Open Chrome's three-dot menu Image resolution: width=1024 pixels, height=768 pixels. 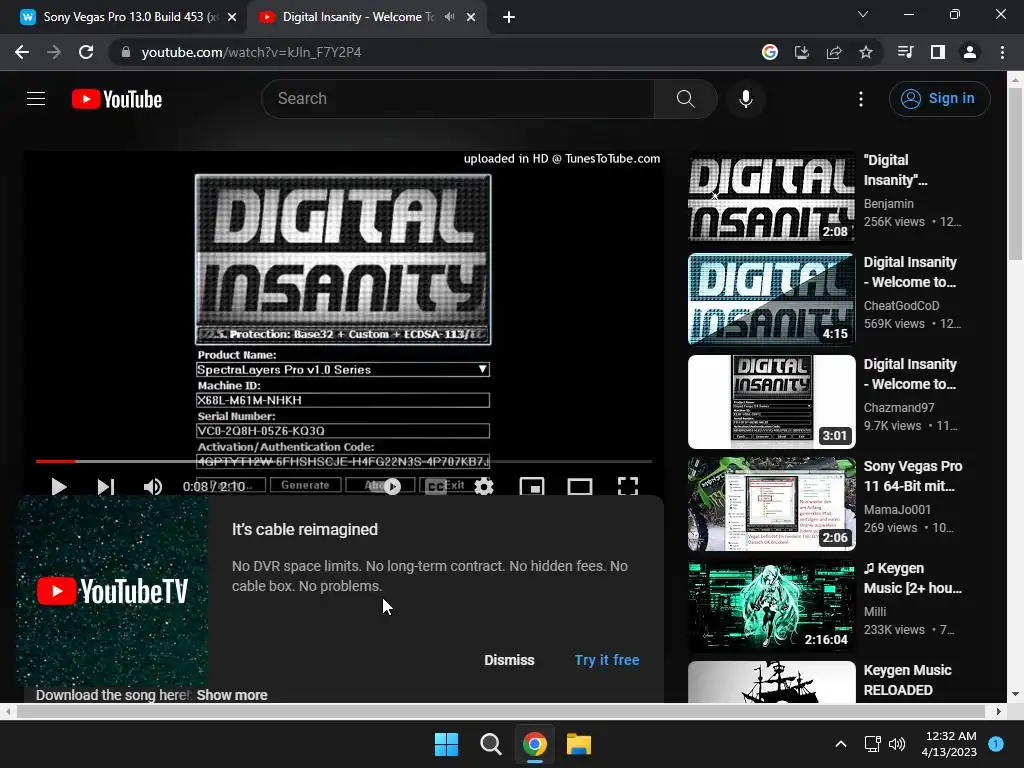point(1002,52)
